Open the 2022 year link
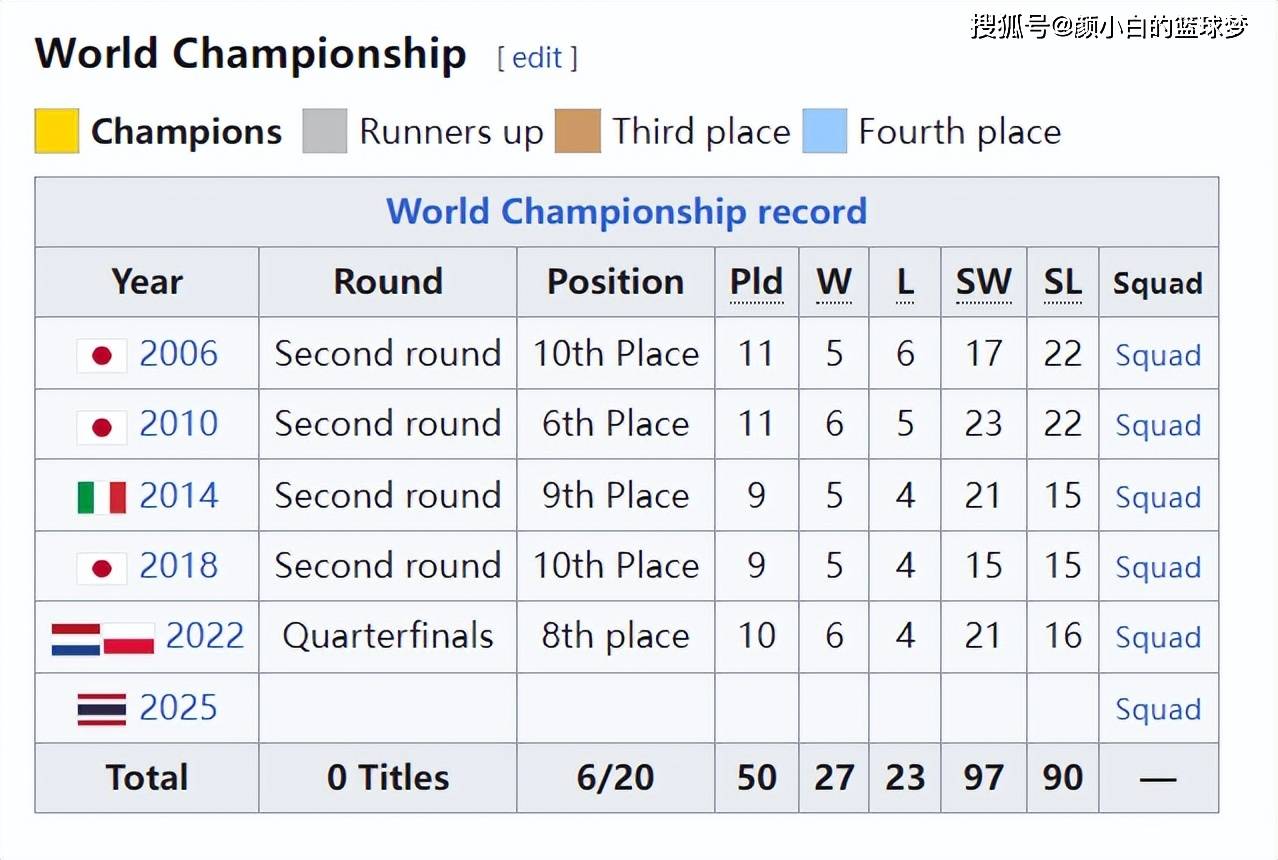This screenshot has width=1278, height=860. click(204, 636)
